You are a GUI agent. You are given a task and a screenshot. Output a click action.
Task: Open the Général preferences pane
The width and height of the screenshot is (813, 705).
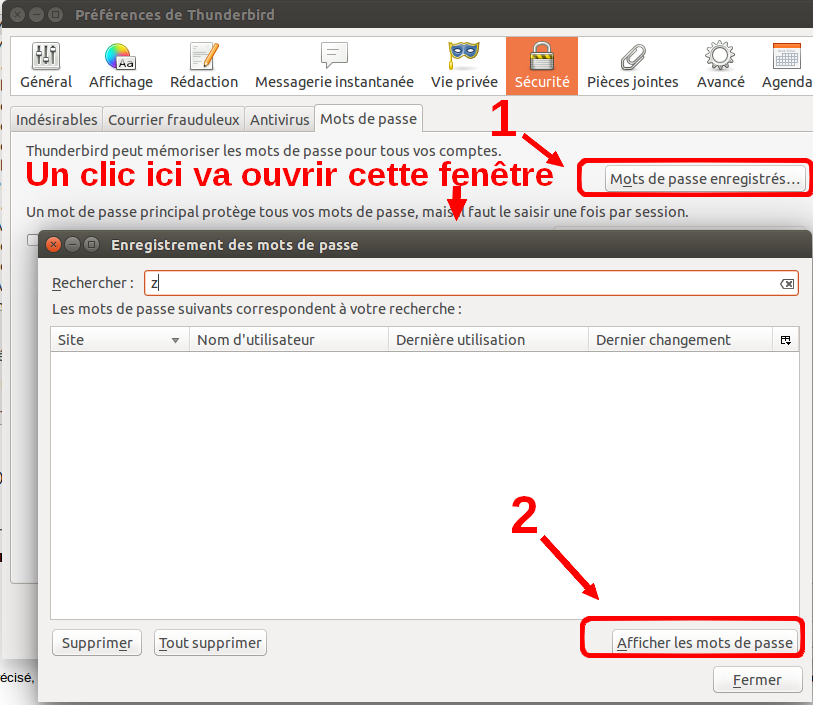(x=46, y=66)
